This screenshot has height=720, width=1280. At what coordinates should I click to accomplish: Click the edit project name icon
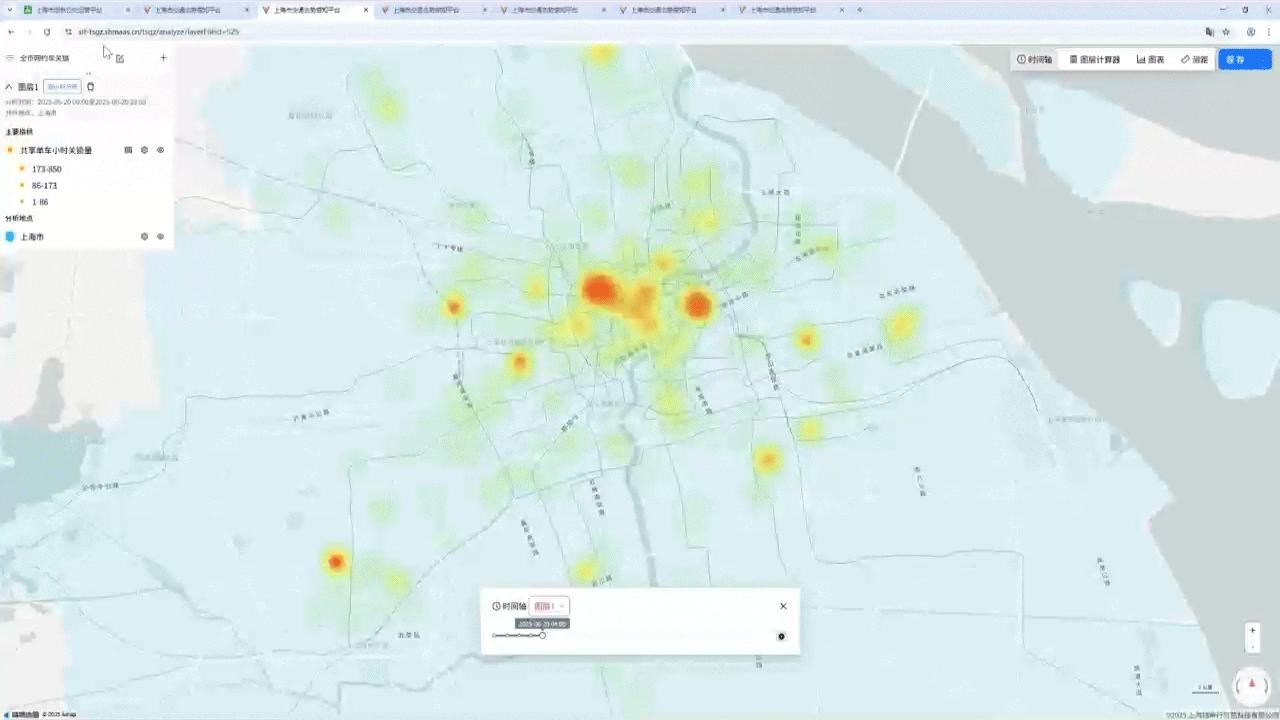click(120, 58)
